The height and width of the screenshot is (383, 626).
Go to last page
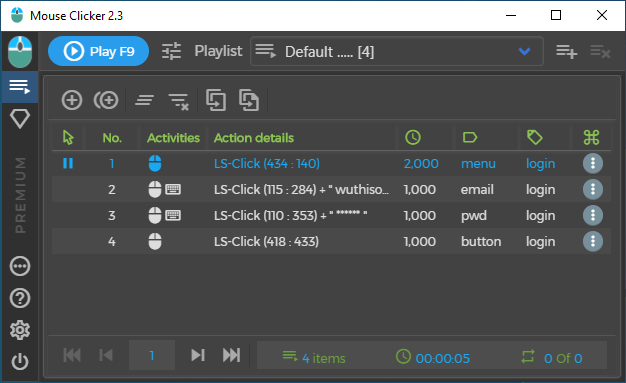[x=232, y=355]
